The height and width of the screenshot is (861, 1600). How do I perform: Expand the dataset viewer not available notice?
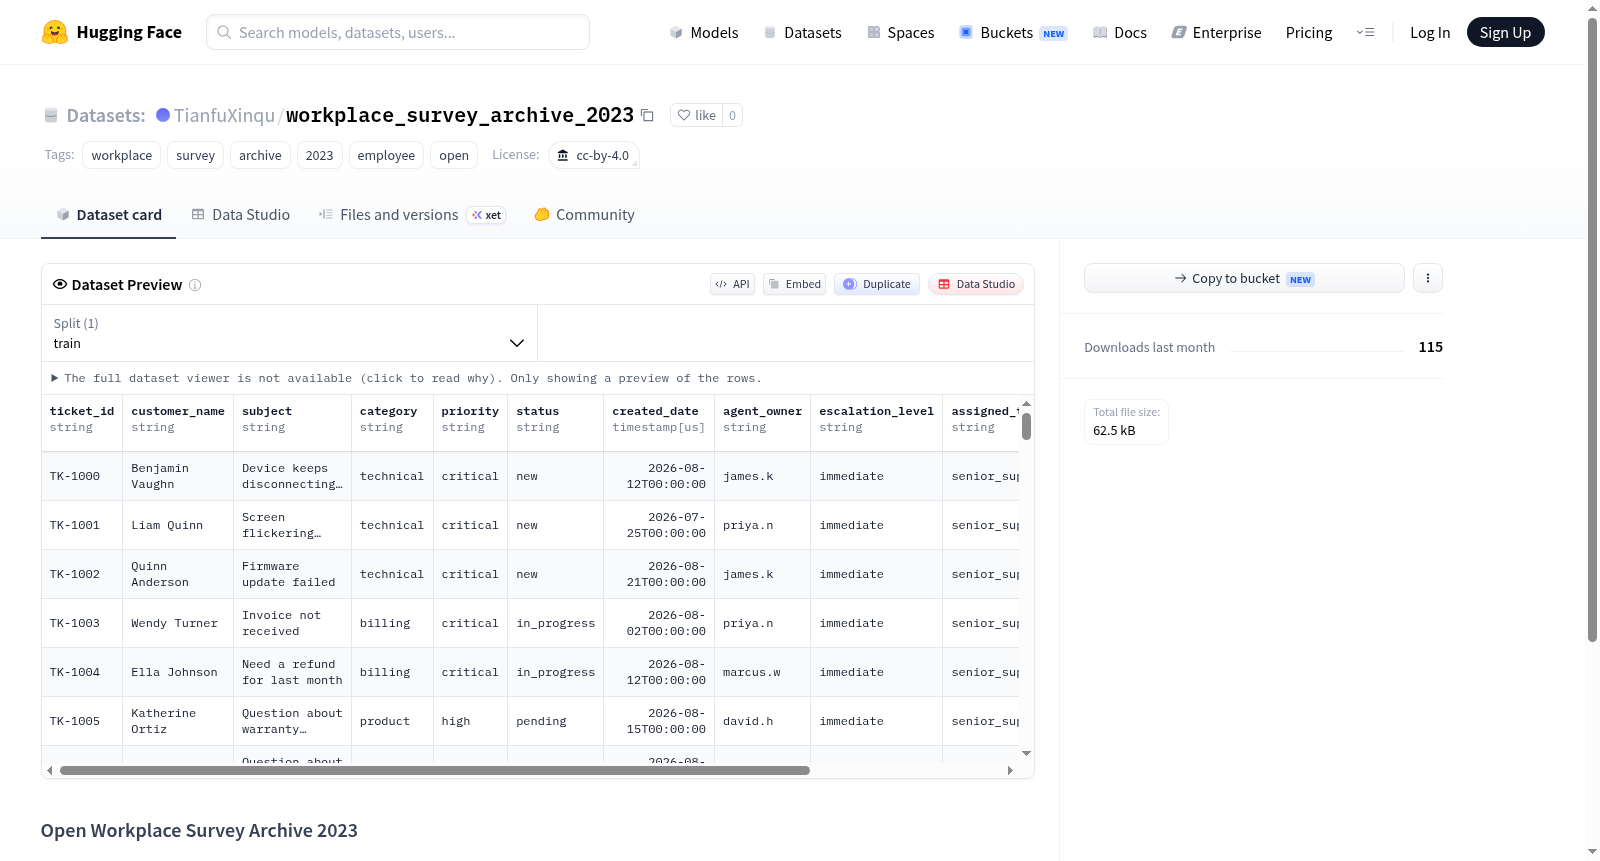[406, 378]
